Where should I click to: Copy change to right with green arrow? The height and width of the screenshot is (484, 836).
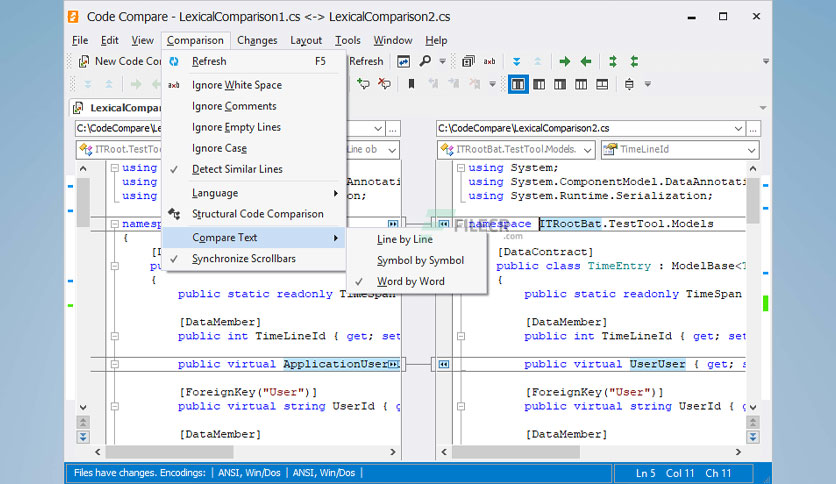pyautogui.click(x=565, y=62)
